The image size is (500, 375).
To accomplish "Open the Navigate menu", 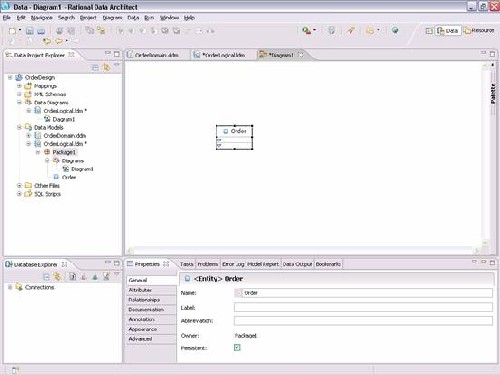I will tap(42, 18).
